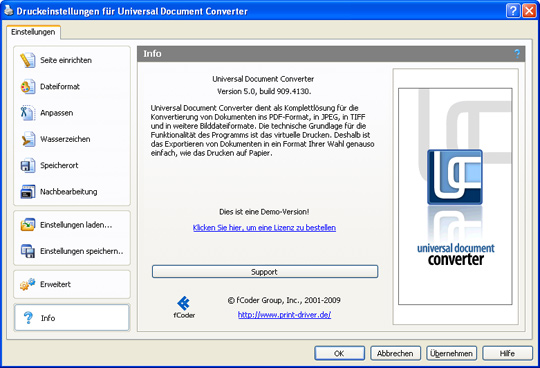Screen dimensions: 540x368
Task: Select the Dateiformat palette icon
Action: [28, 86]
